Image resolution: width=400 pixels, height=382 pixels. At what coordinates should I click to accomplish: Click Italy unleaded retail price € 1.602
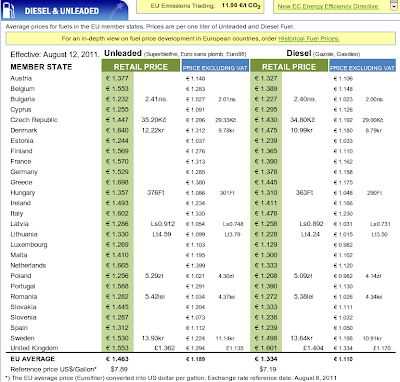(117, 213)
